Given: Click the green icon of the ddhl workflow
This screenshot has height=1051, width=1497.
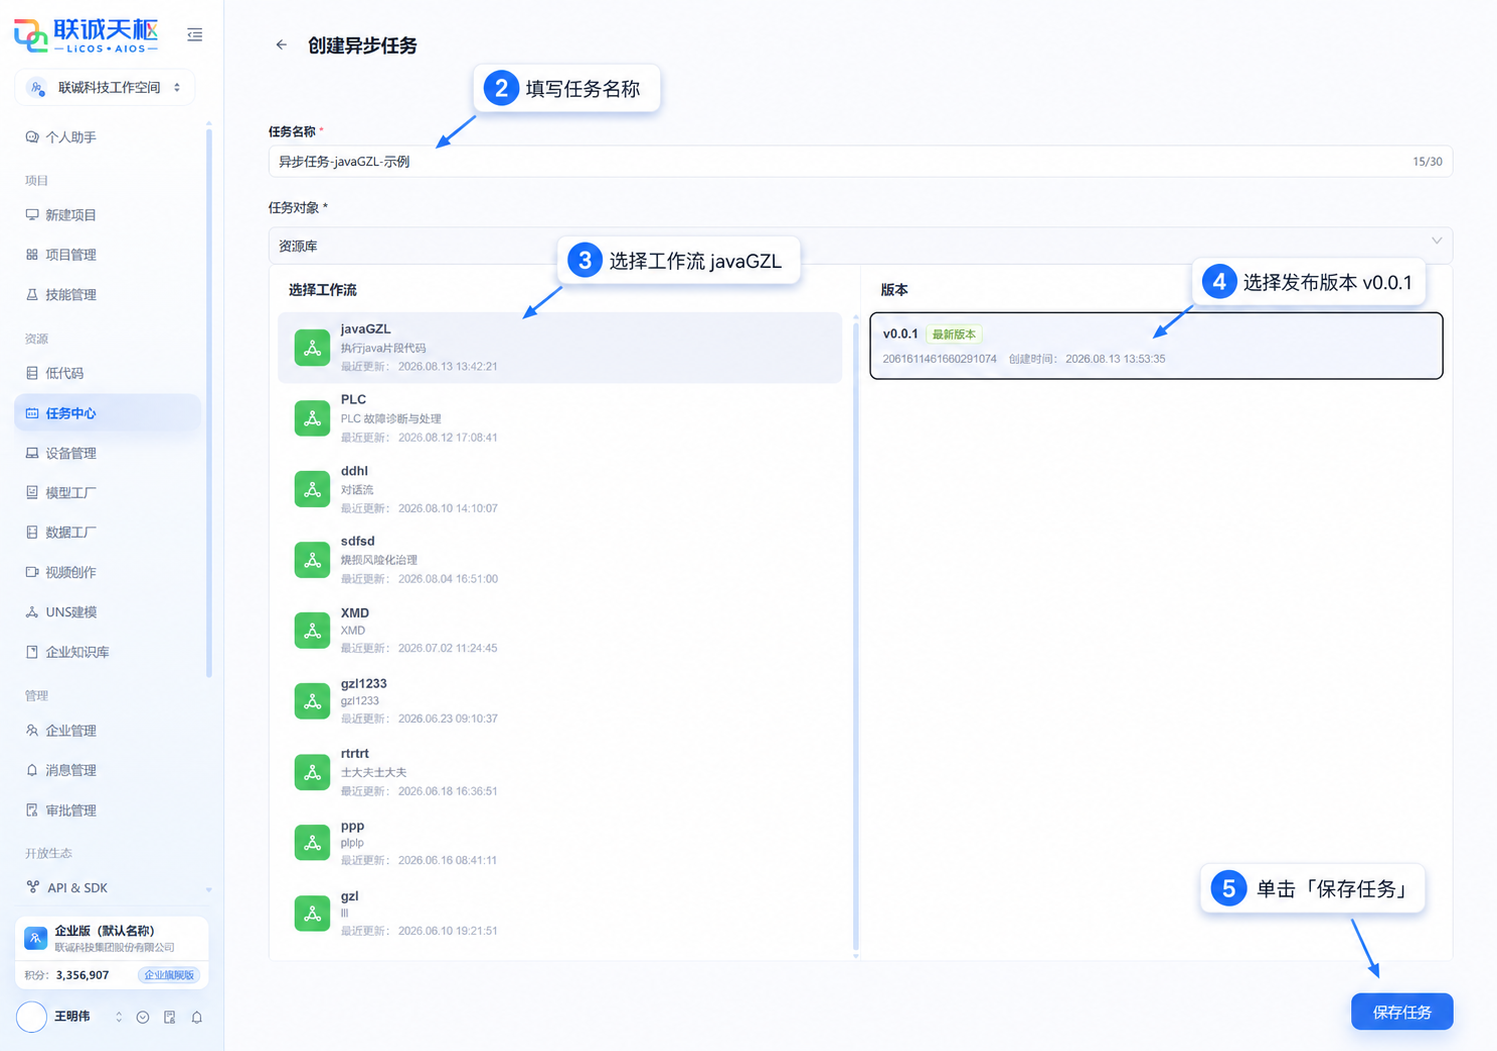Looking at the screenshot, I should [x=312, y=489].
